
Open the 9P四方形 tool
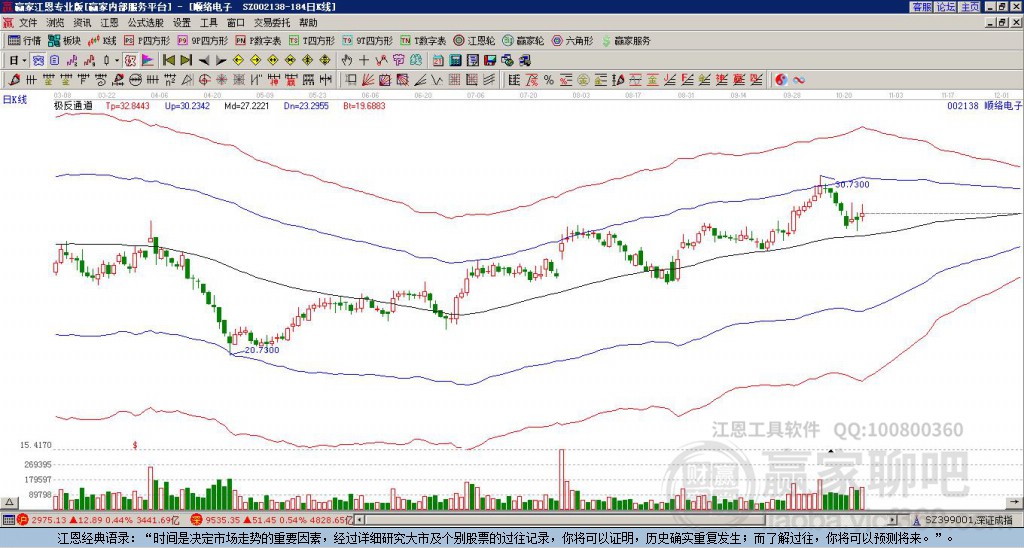click(203, 40)
